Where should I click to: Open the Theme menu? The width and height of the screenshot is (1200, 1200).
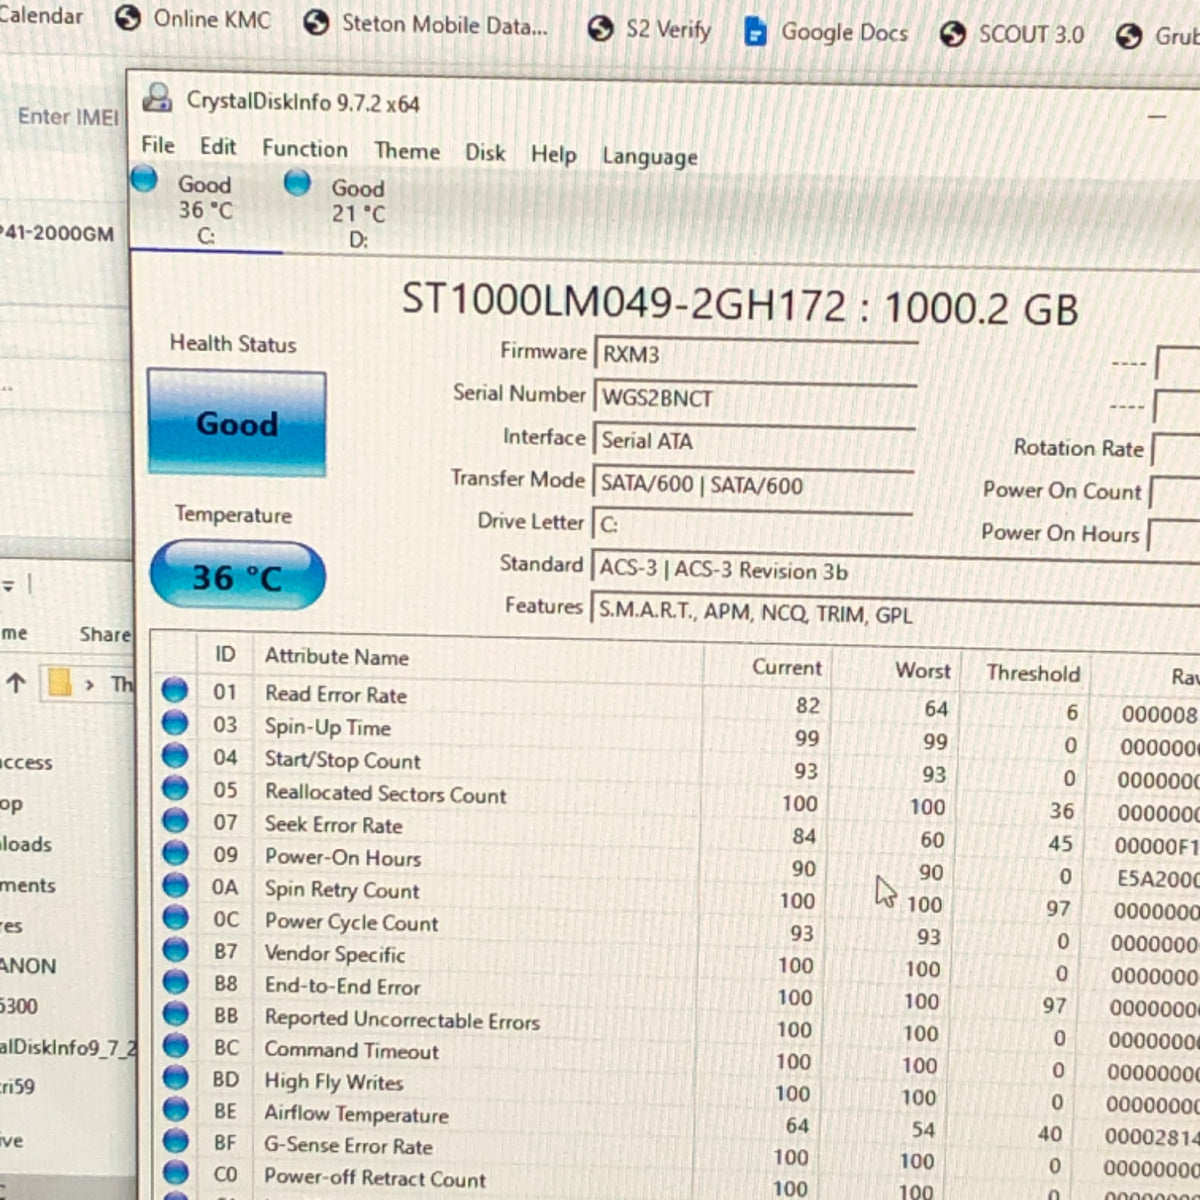click(407, 151)
